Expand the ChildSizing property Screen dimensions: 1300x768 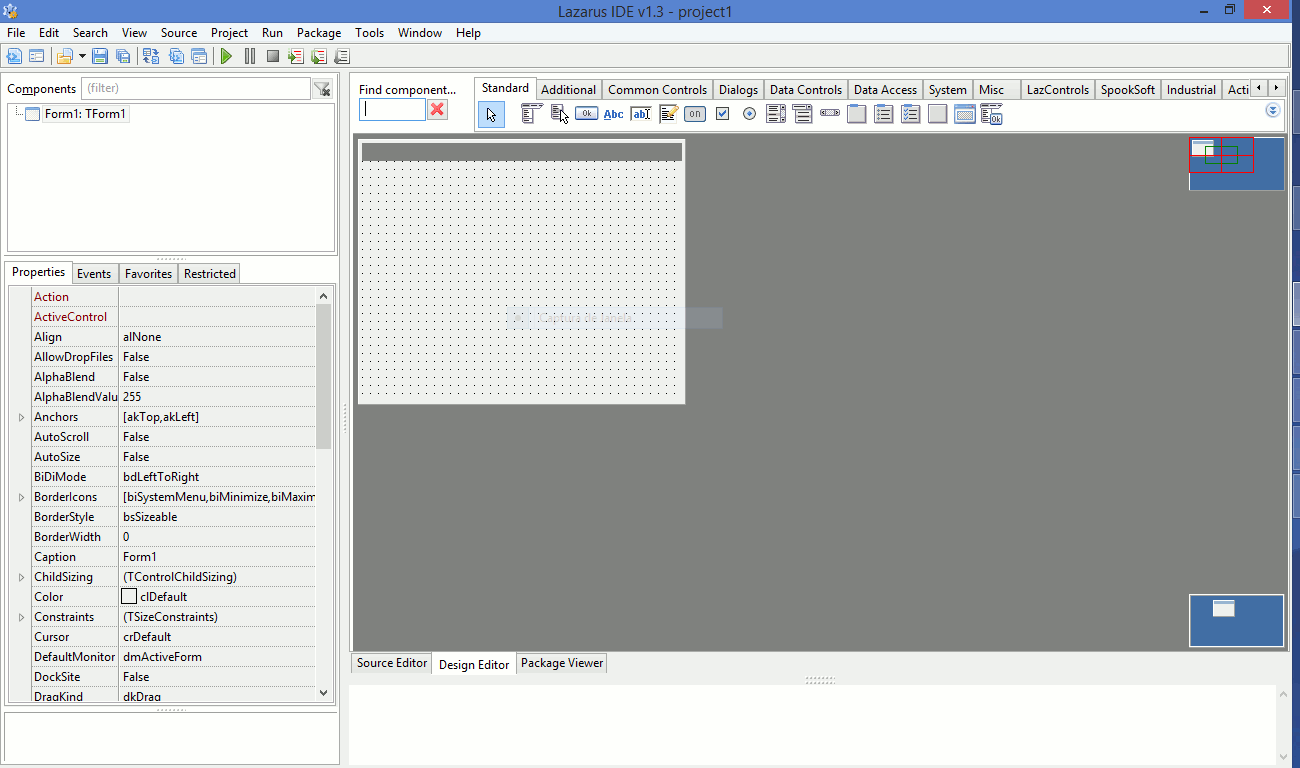(x=22, y=577)
